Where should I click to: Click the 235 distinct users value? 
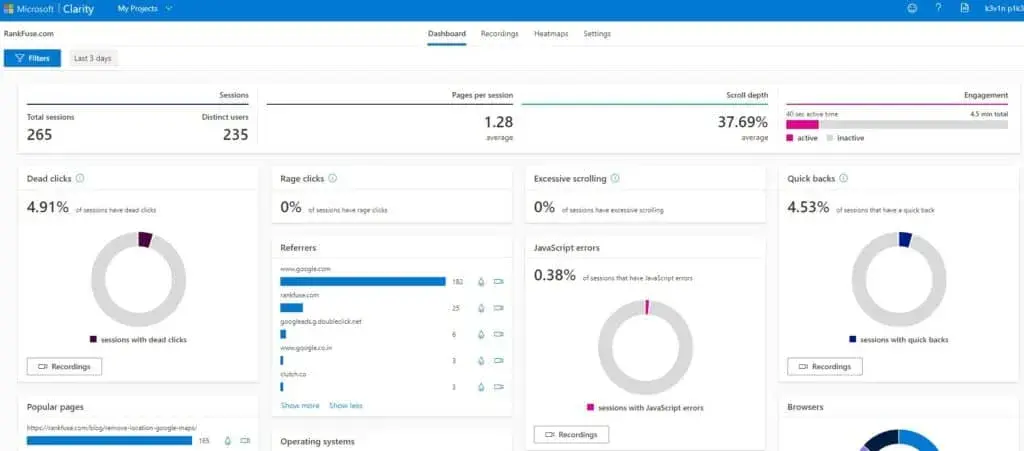236,134
